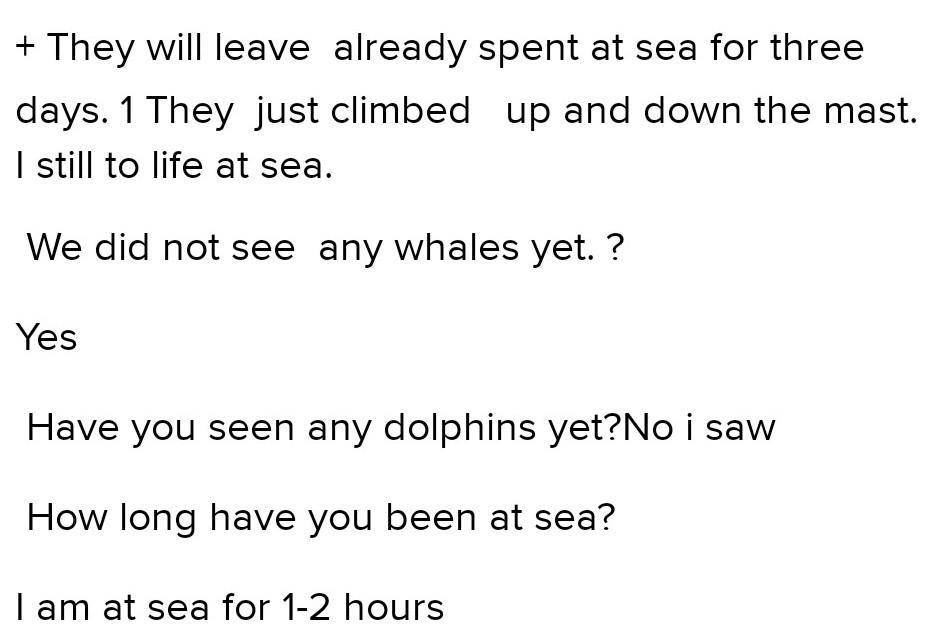Click the lone question mark after 'yet.'
Image resolution: width=947 pixels, height=642 pixels.
615,247
